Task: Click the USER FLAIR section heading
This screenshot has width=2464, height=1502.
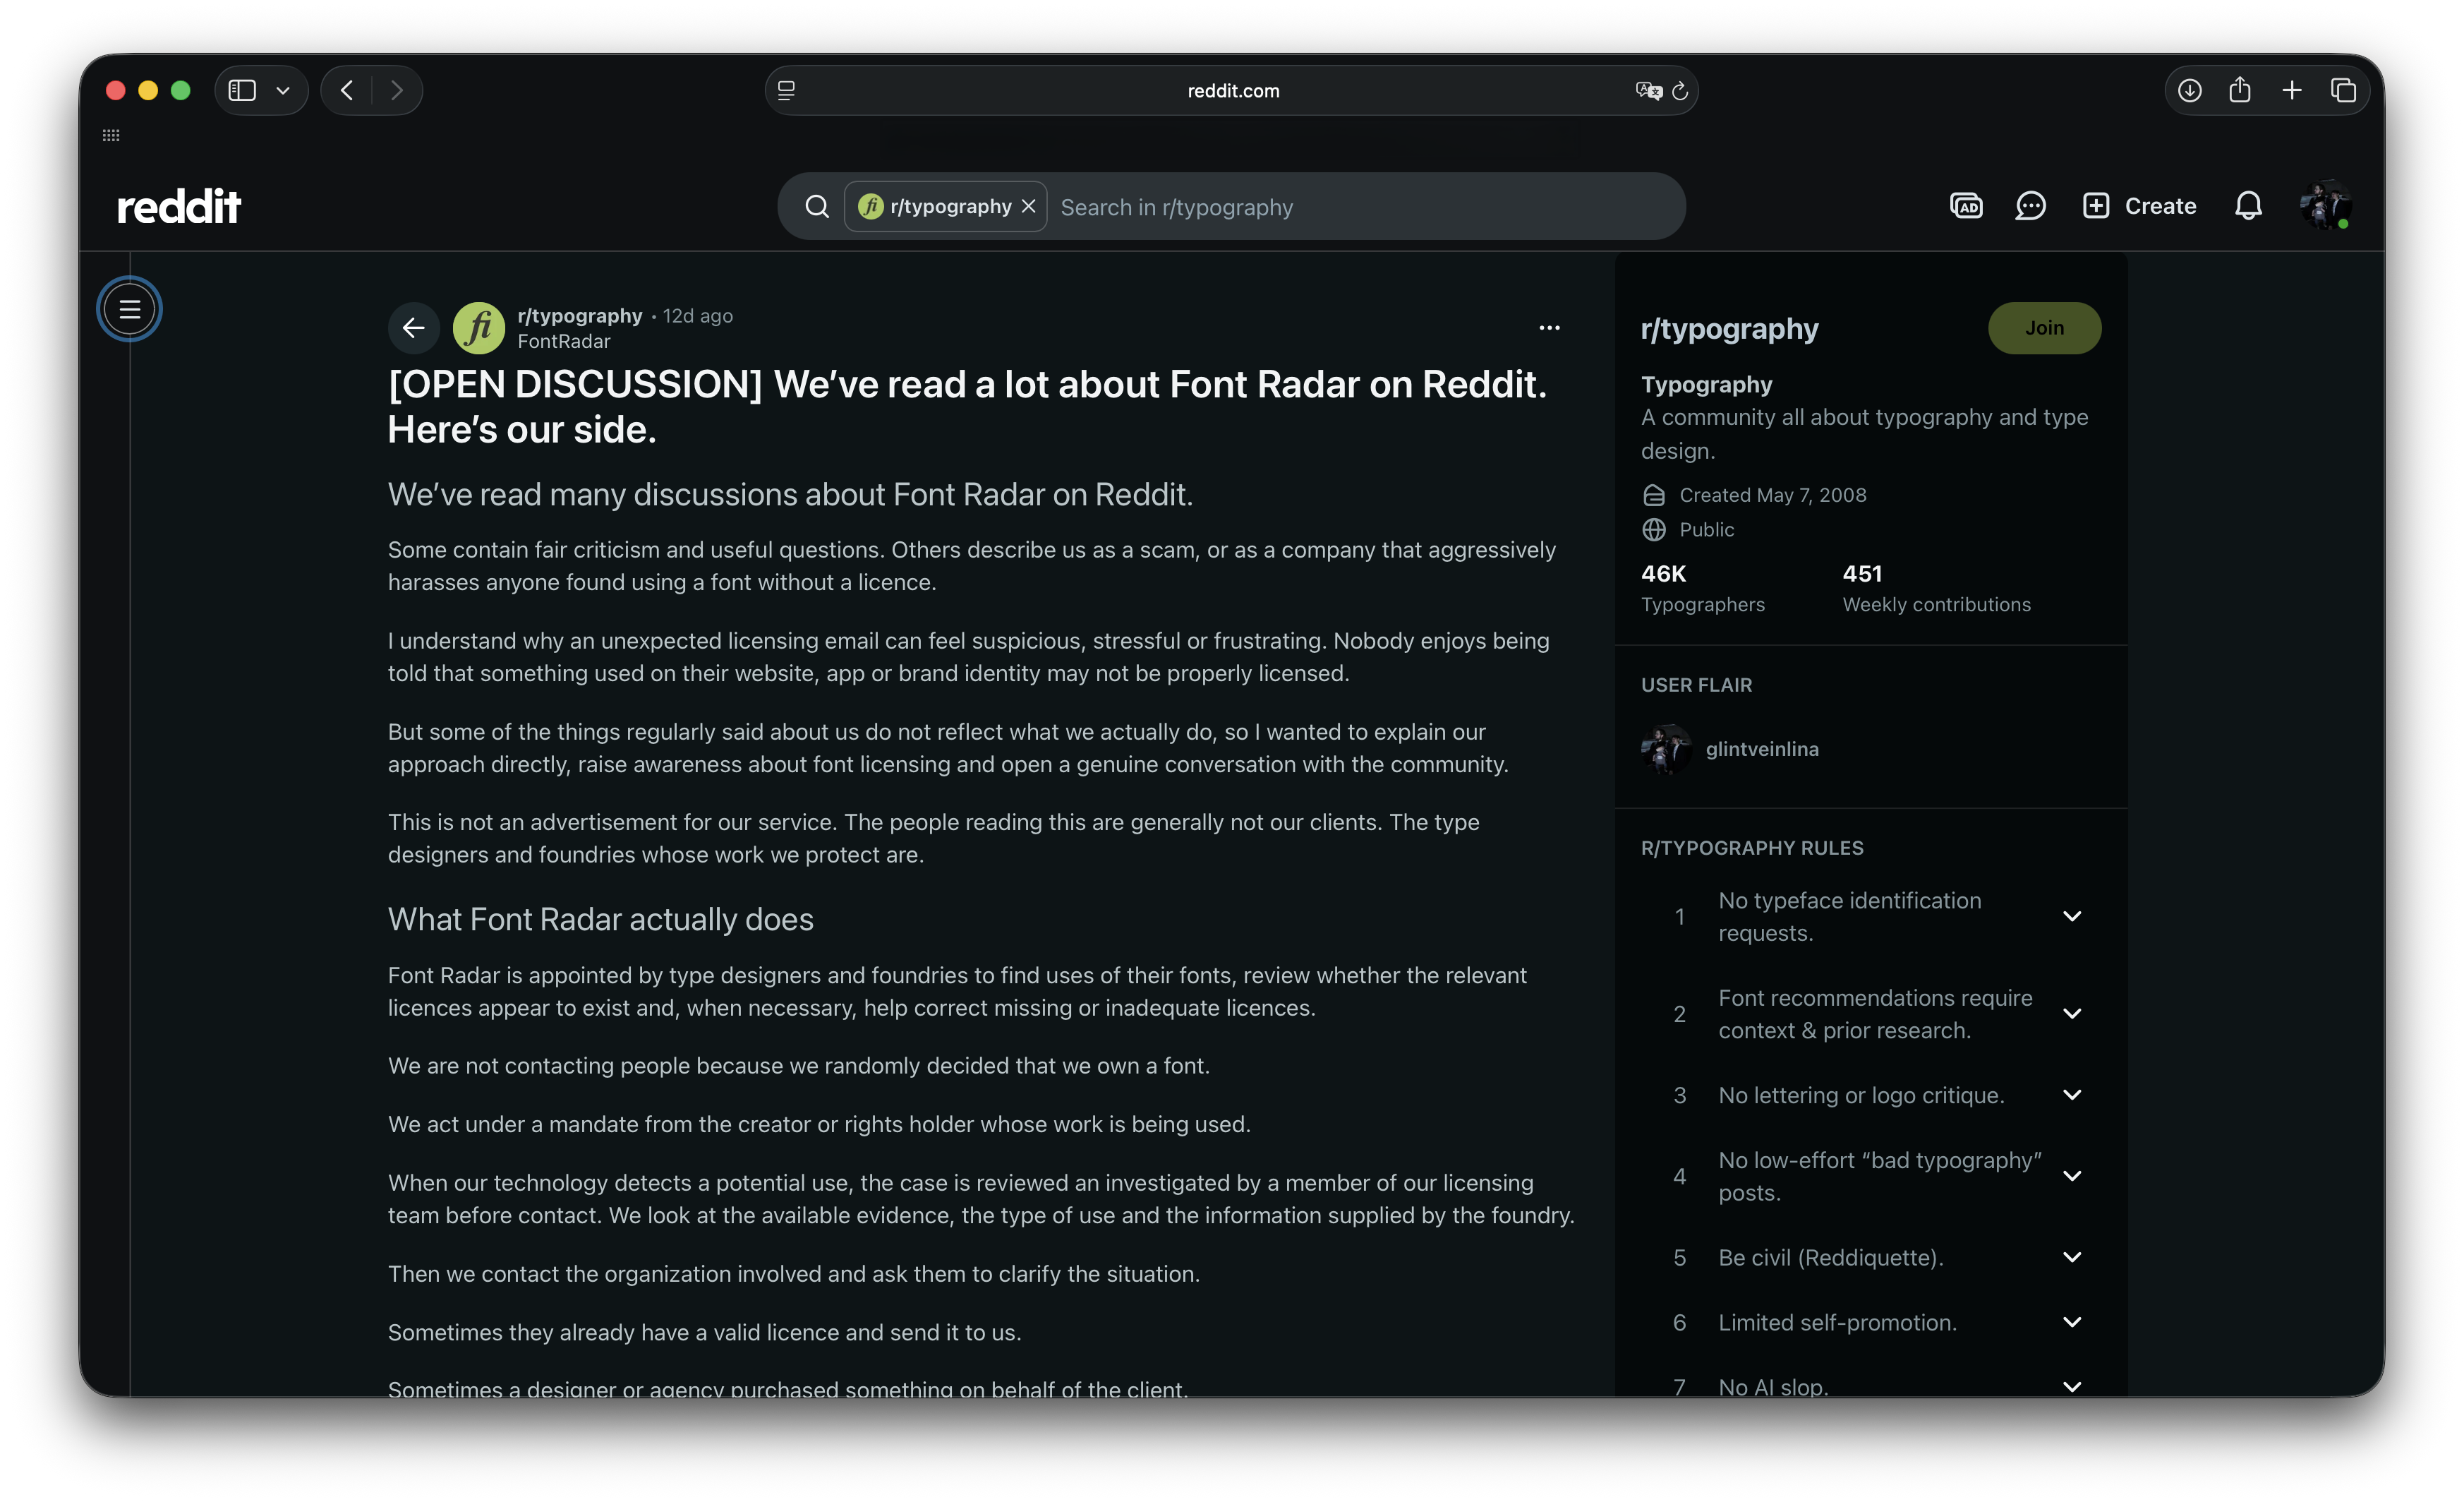Action: [x=1697, y=685]
